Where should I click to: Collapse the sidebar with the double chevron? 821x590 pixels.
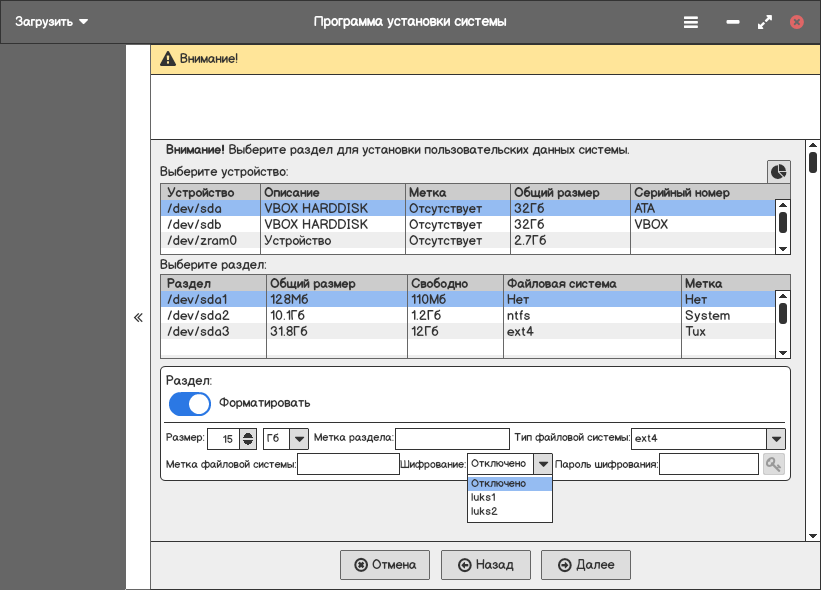138,317
